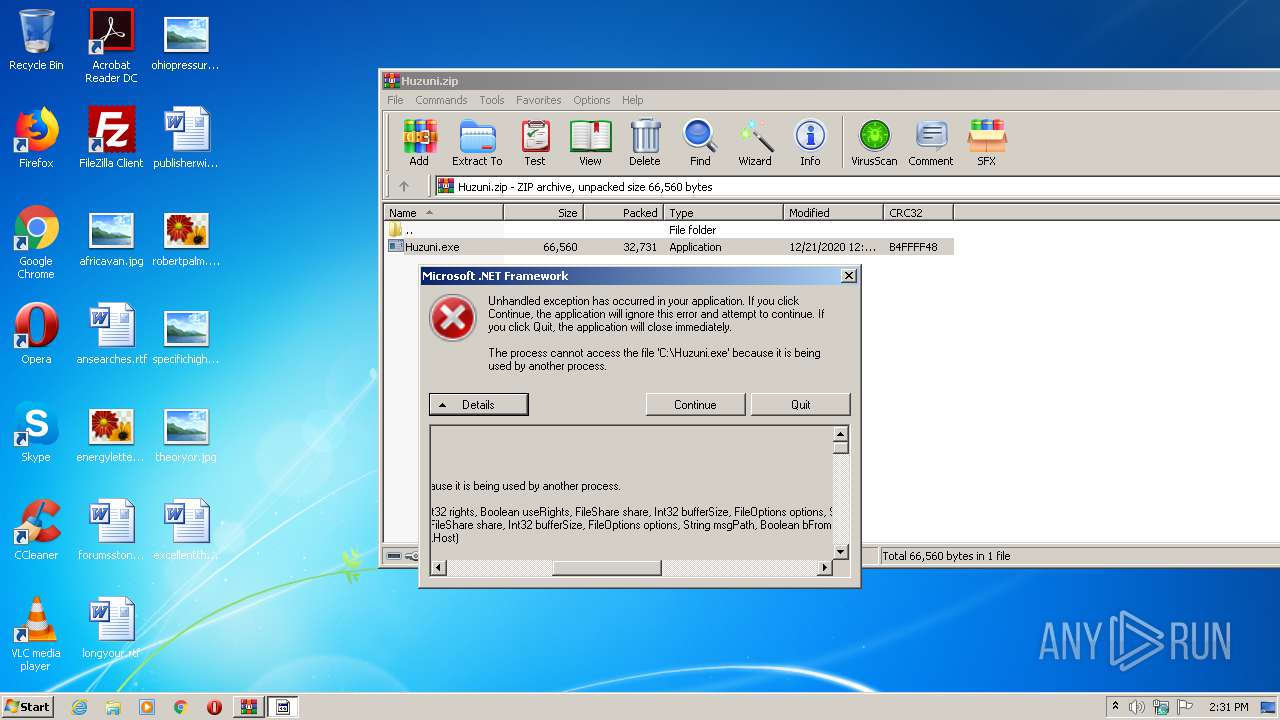Image resolution: width=1280 pixels, height=720 pixels.
Task: Select longyour.rtf document on desktop
Action: pyautogui.click(x=111, y=628)
